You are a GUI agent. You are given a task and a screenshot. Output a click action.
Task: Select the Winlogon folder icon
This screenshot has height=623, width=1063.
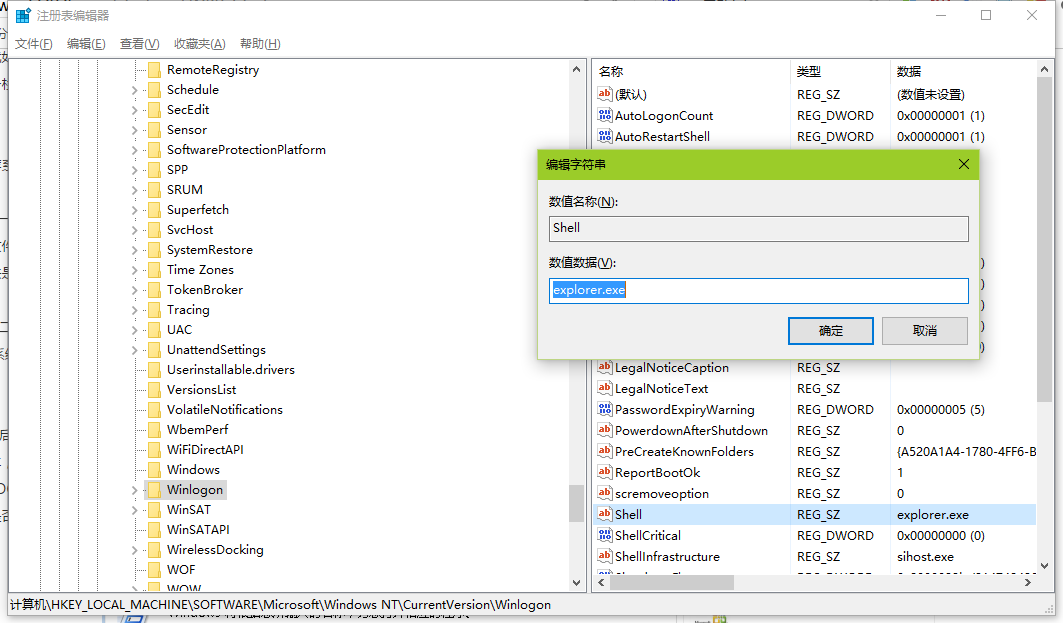[x=153, y=490]
